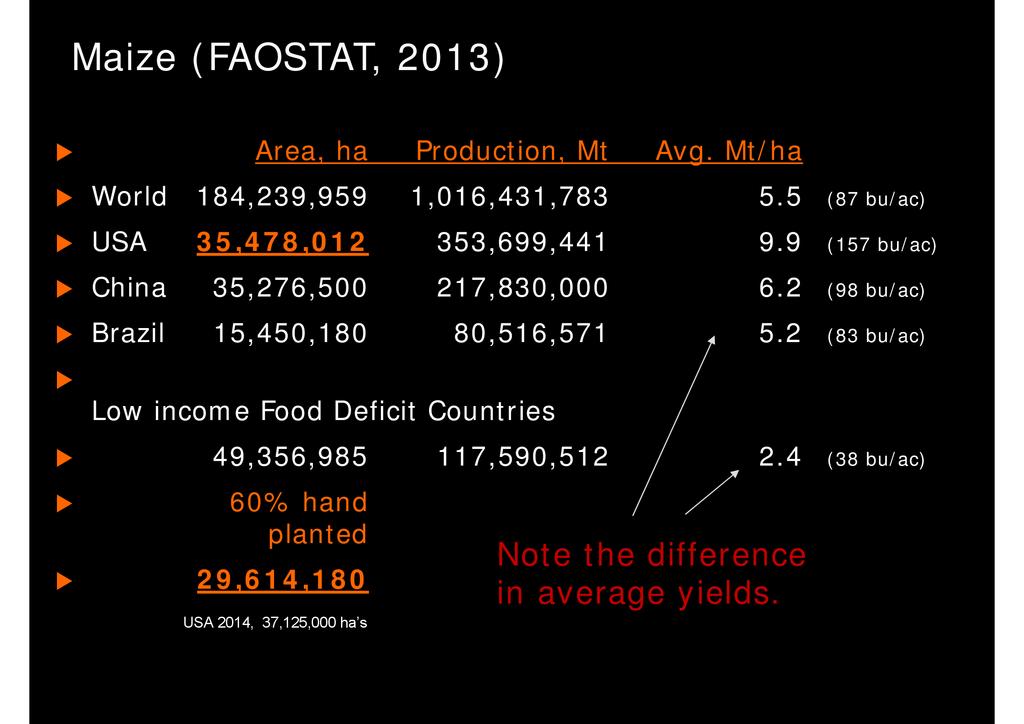The height and width of the screenshot is (724, 1024).
Task: Click the 2.4 average yield value
Action: (780, 458)
